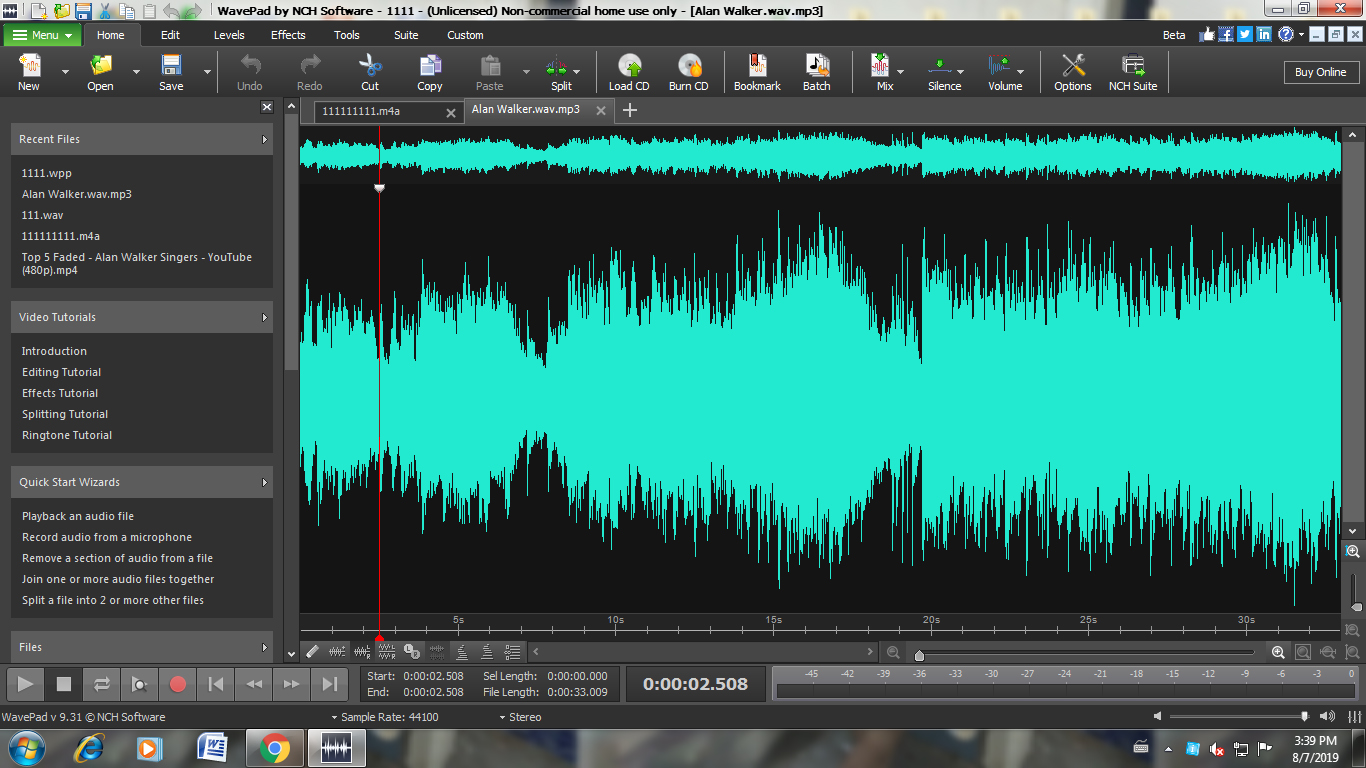Switch to the Suite ribbon tab
1366x768 pixels.
(x=406, y=35)
